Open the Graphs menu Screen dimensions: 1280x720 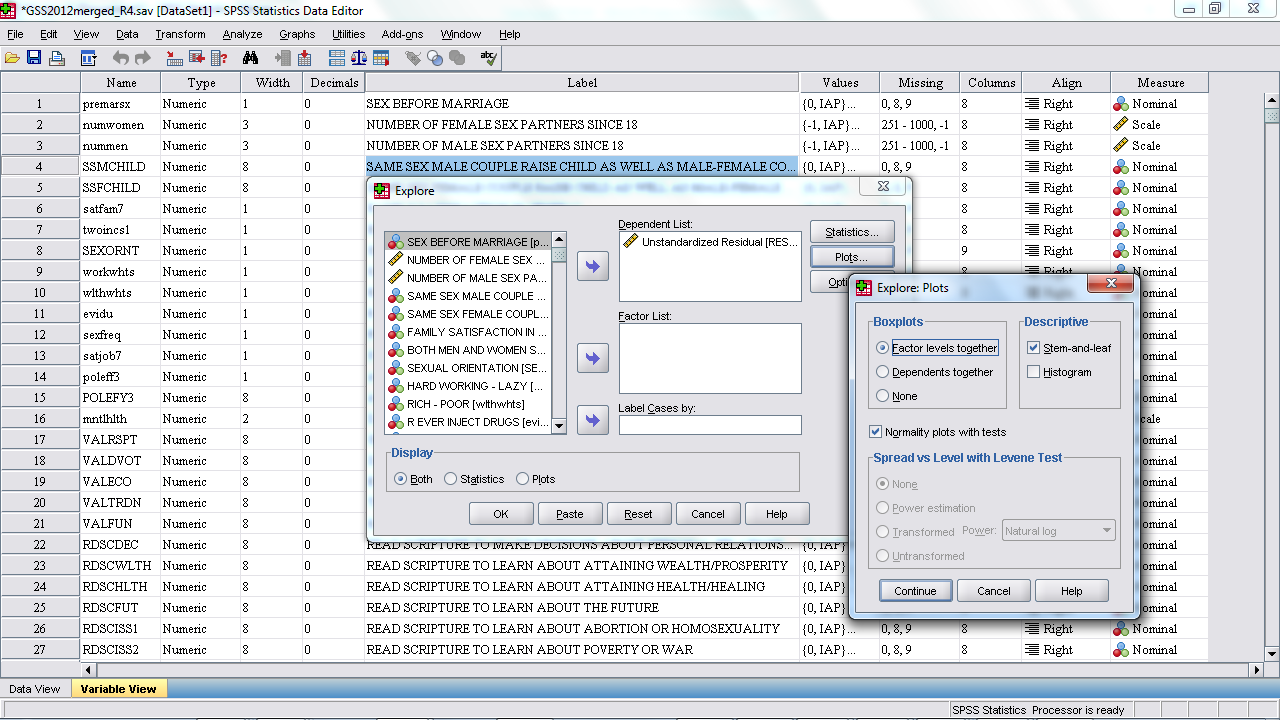click(x=297, y=34)
